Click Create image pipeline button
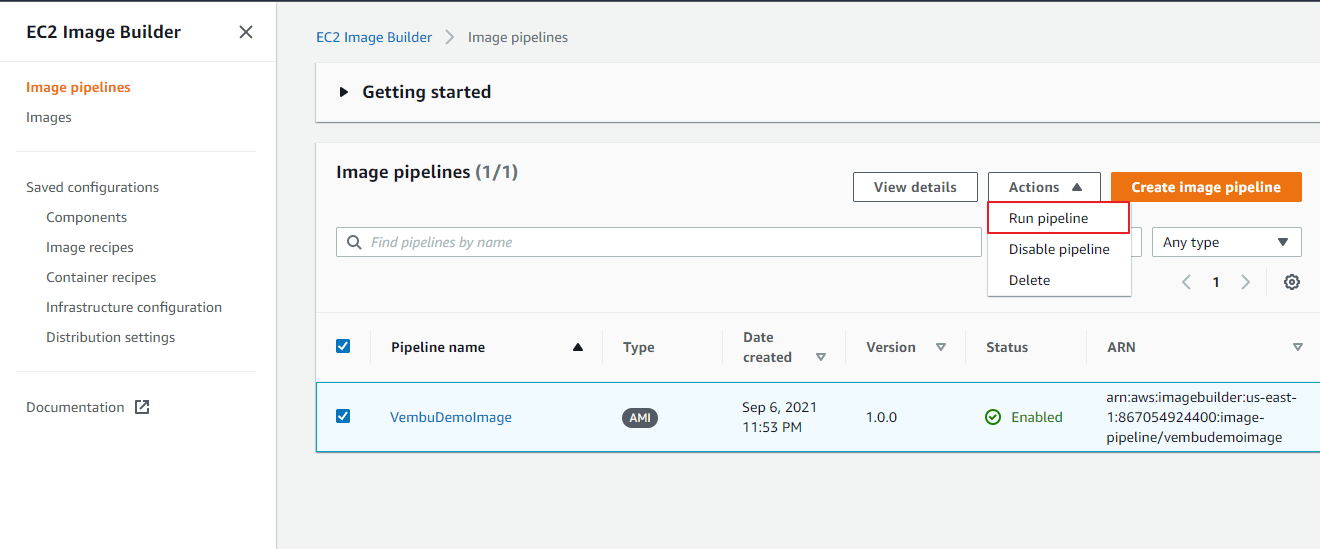The height and width of the screenshot is (549, 1320). coord(1206,187)
